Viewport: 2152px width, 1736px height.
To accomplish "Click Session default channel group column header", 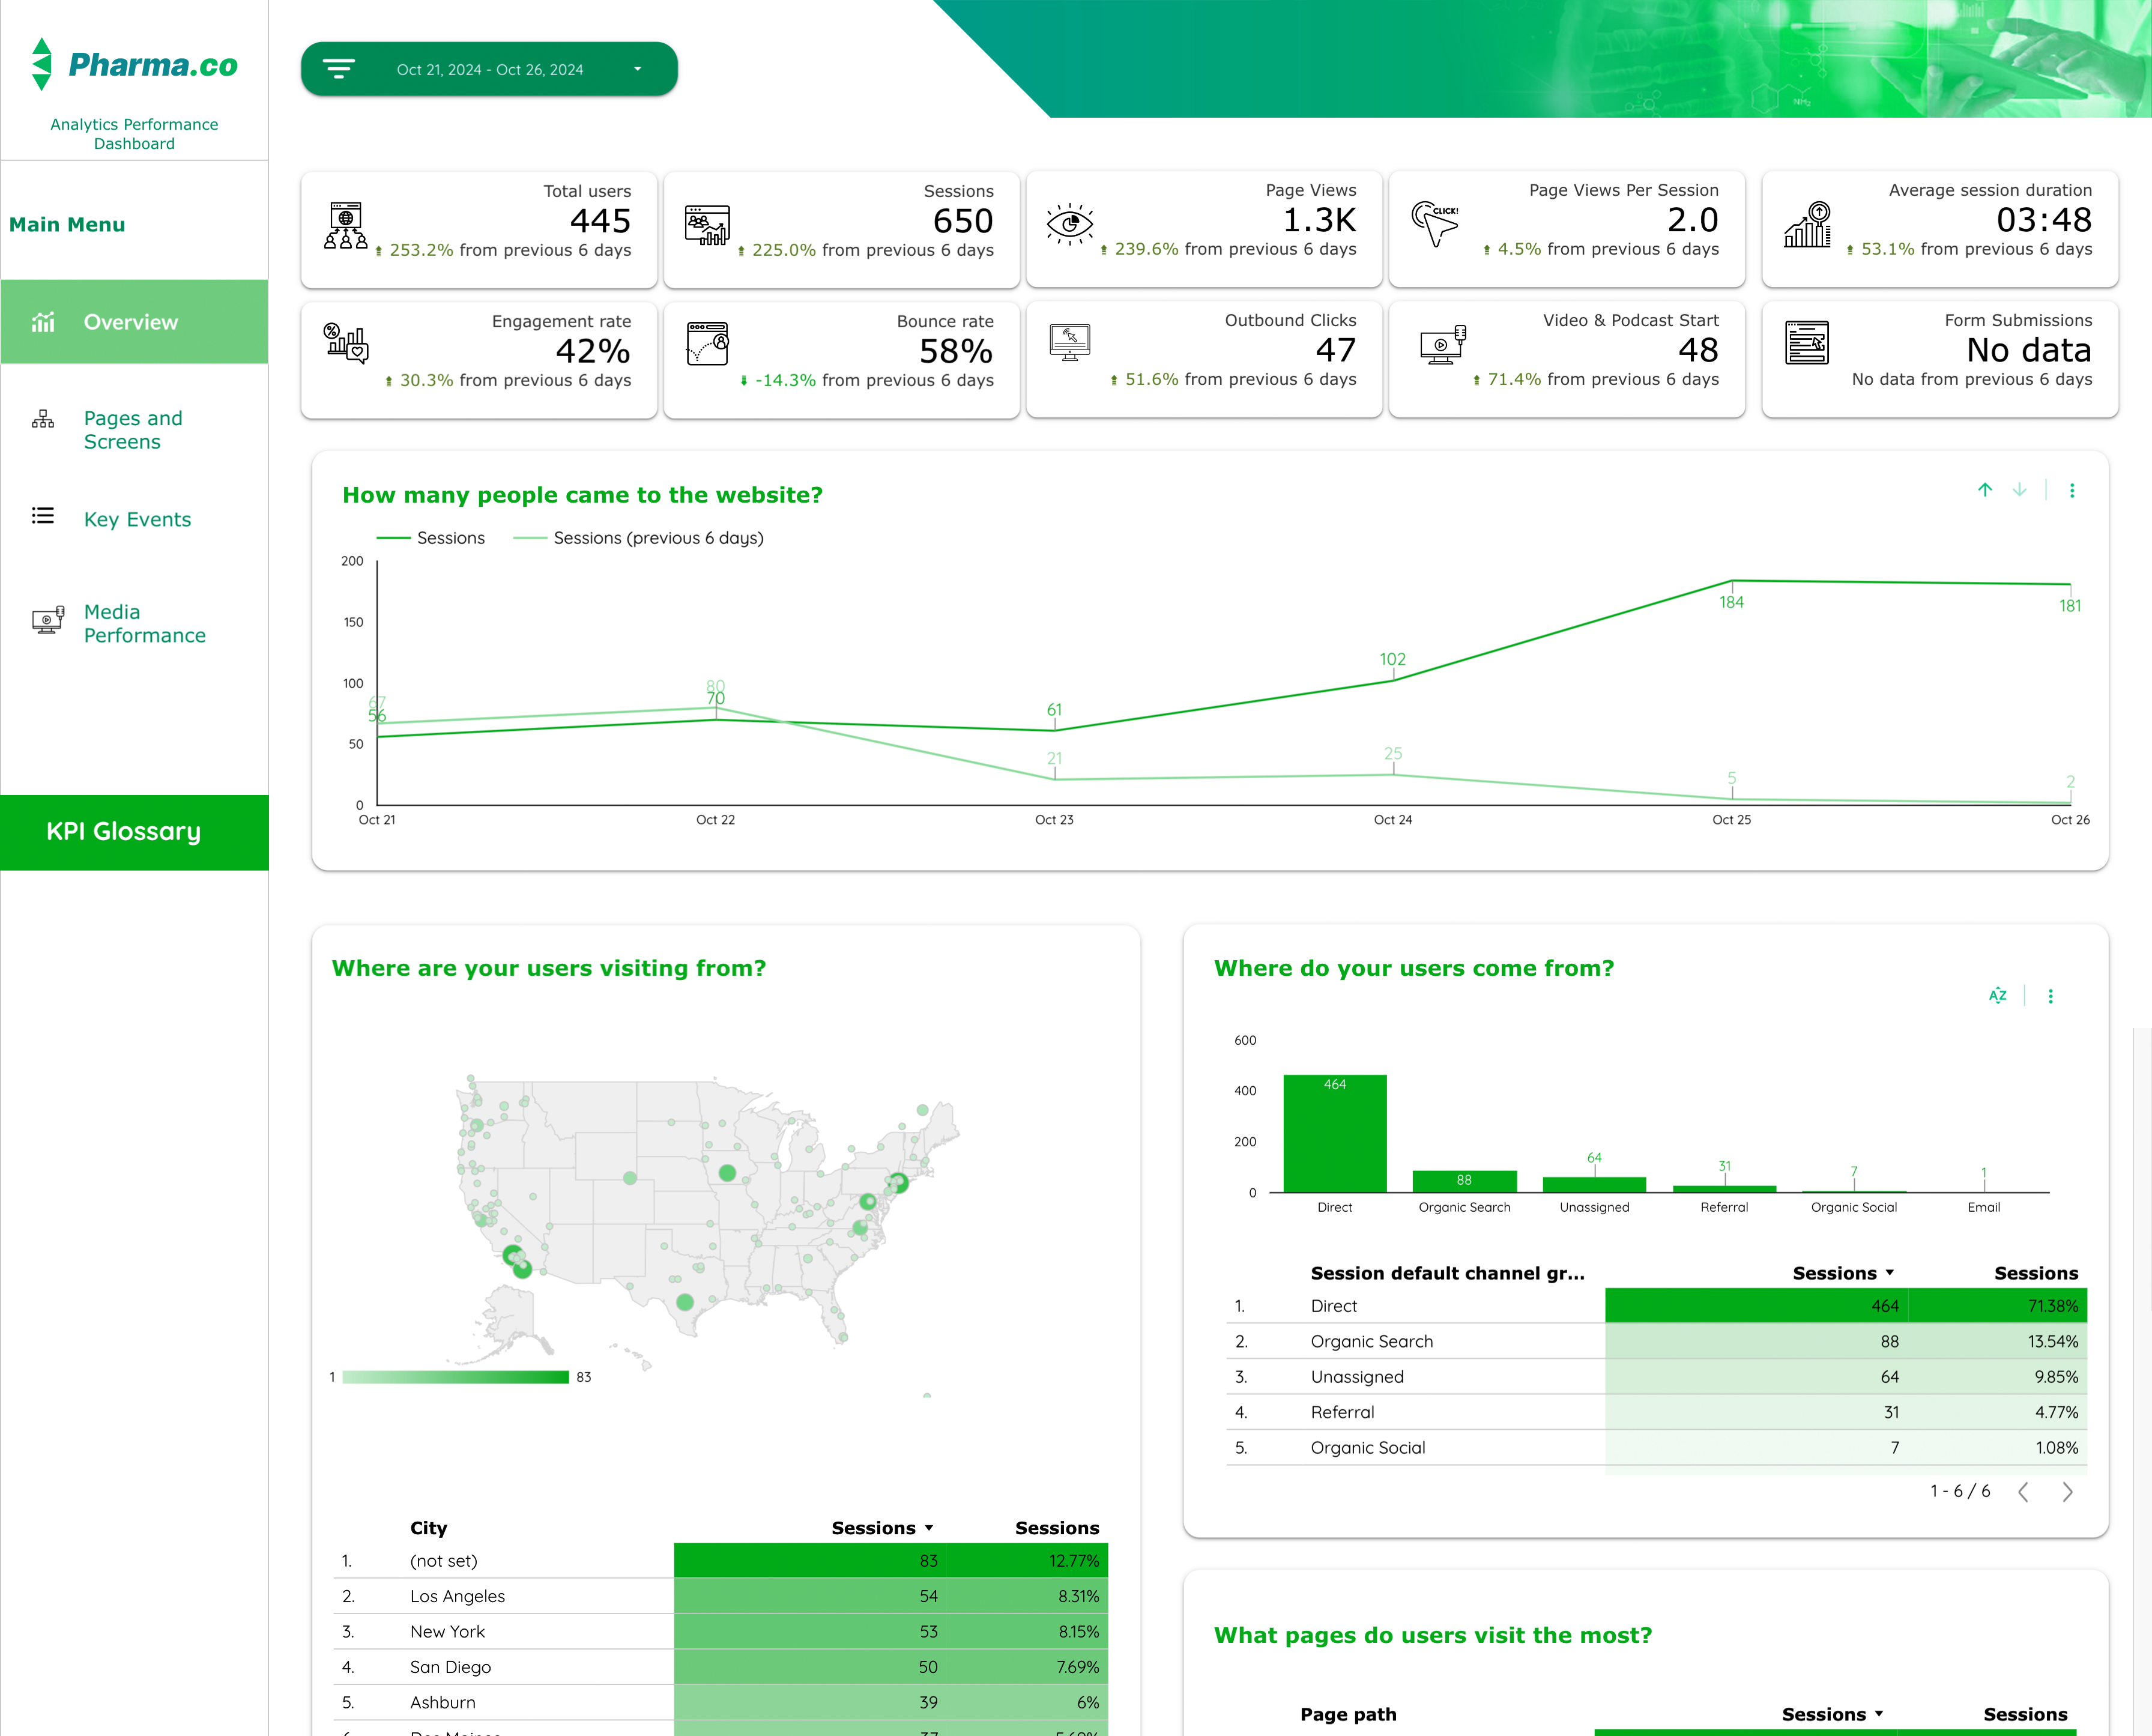I will [x=1448, y=1273].
